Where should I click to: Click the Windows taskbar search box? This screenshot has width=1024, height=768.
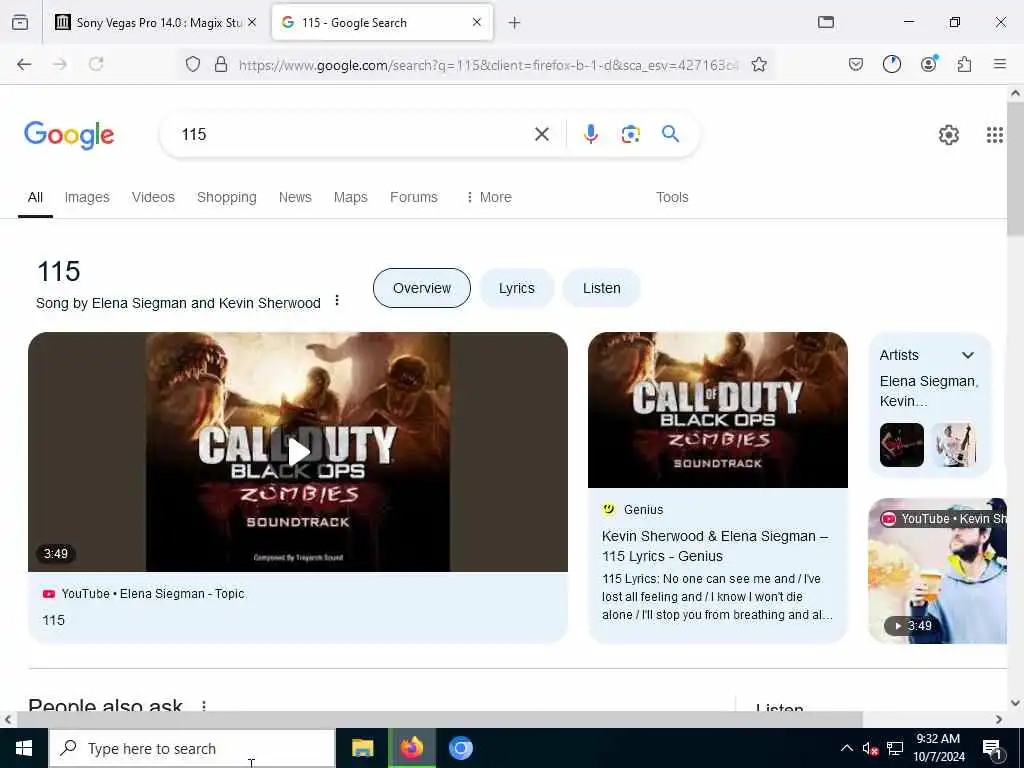click(x=192, y=748)
